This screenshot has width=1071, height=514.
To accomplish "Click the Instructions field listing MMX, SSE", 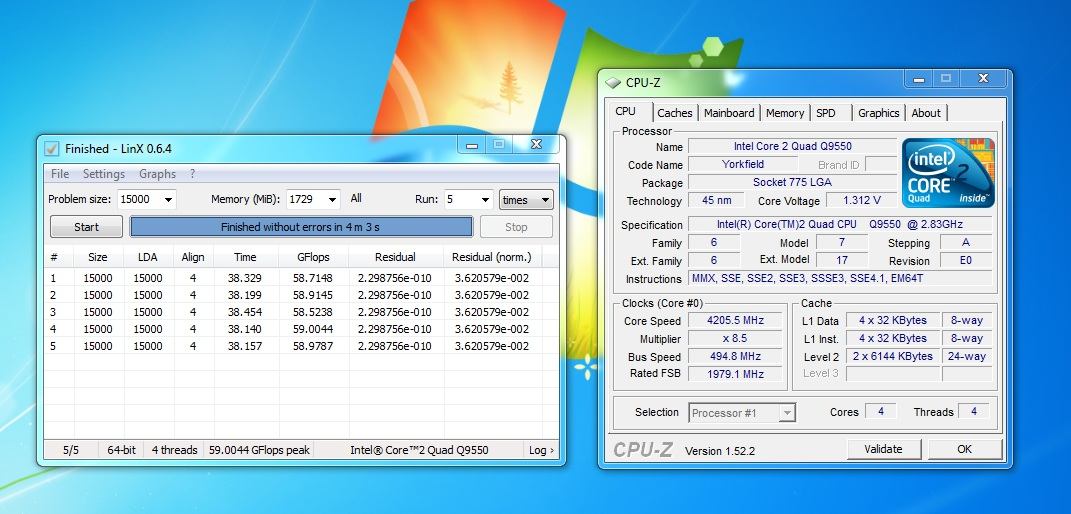I will (840, 278).
